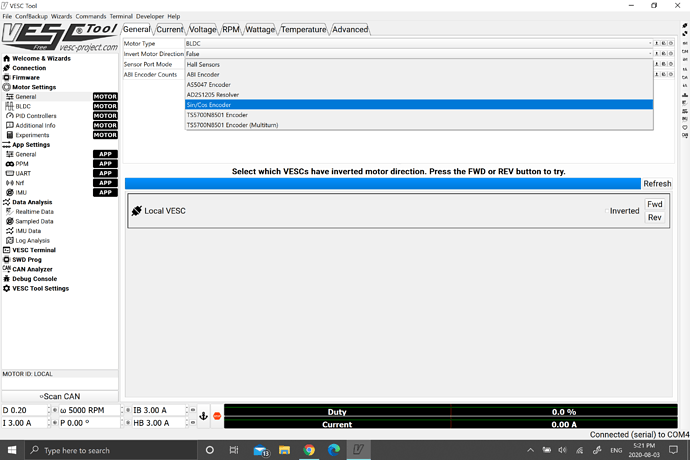This screenshot has width=690, height=460.
Task: Click the Refresh button
Action: click(x=657, y=184)
